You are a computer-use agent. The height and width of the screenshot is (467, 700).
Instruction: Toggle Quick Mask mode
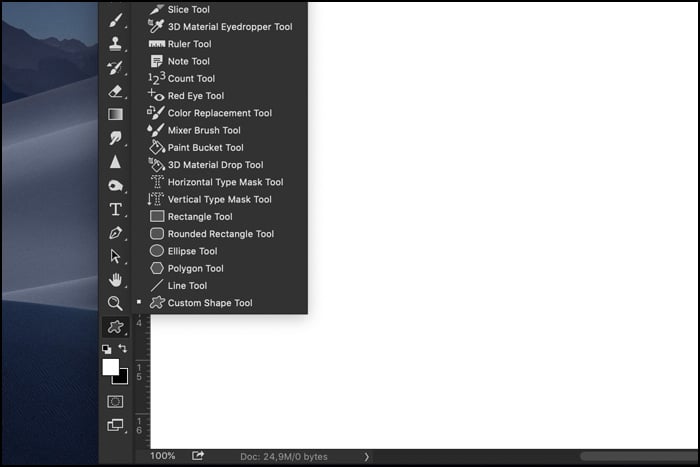coord(115,401)
